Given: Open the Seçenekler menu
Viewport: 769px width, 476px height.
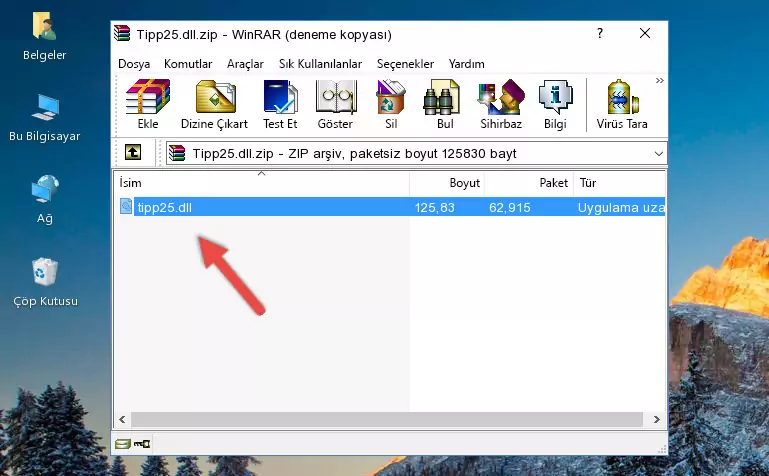Looking at the screenshot, I should click(405, 64).
